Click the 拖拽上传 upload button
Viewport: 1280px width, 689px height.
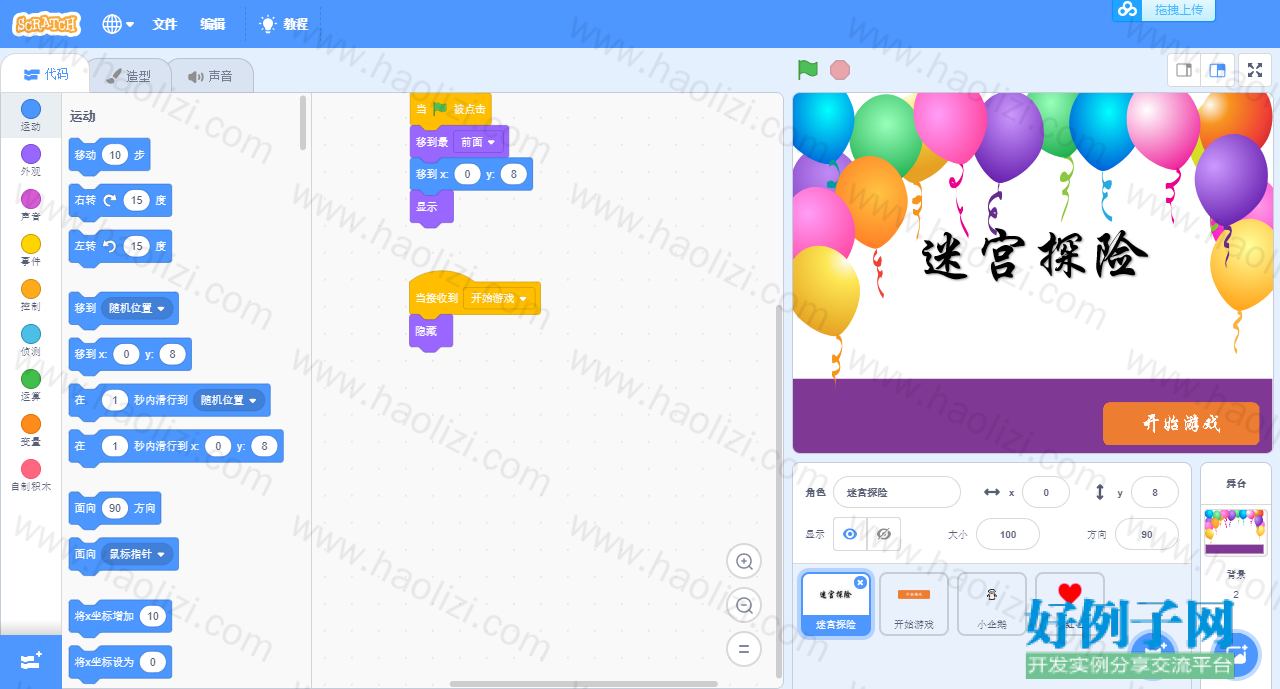(1163, 10)
